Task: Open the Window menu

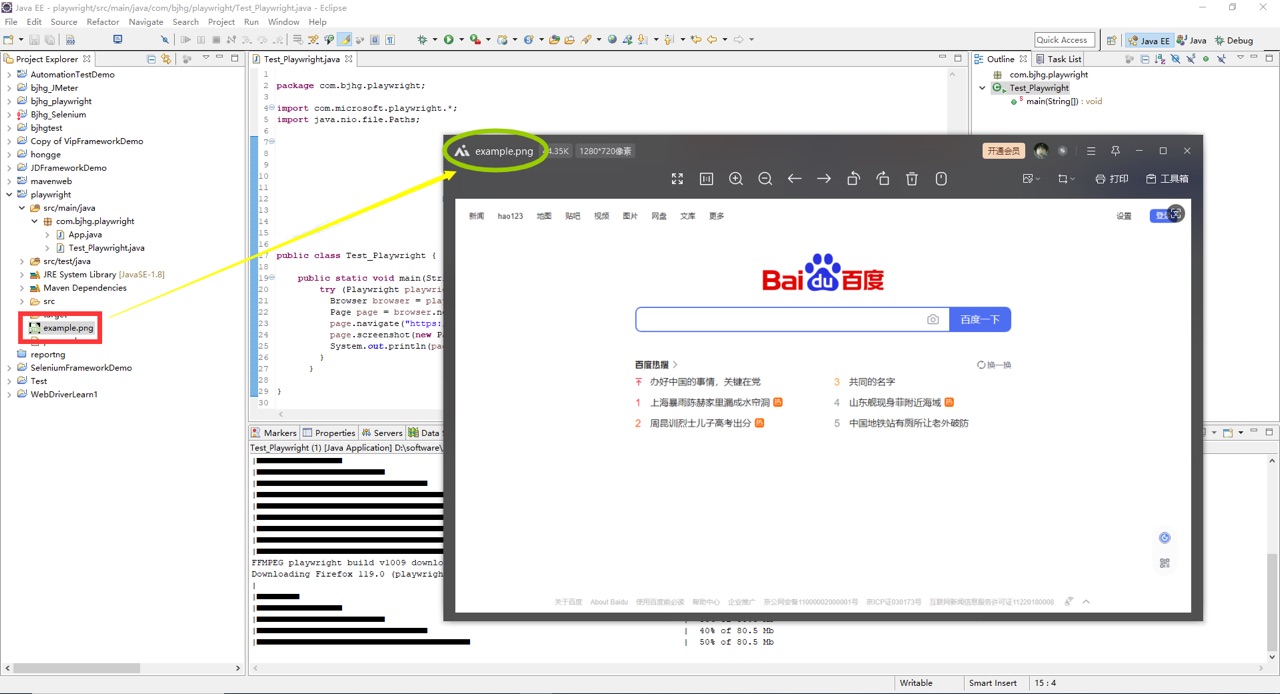Action: coord(284,22)
